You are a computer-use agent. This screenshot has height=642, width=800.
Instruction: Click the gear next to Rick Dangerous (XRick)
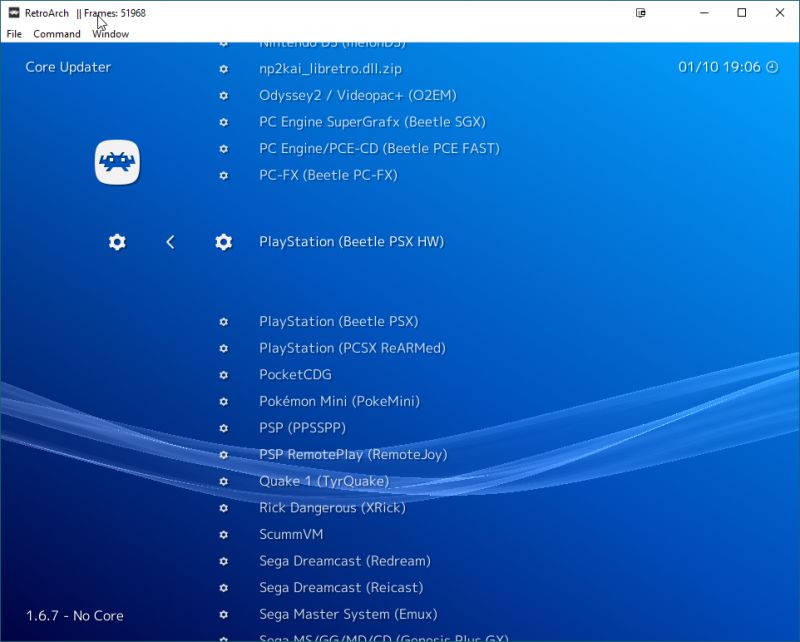point(222,508)
